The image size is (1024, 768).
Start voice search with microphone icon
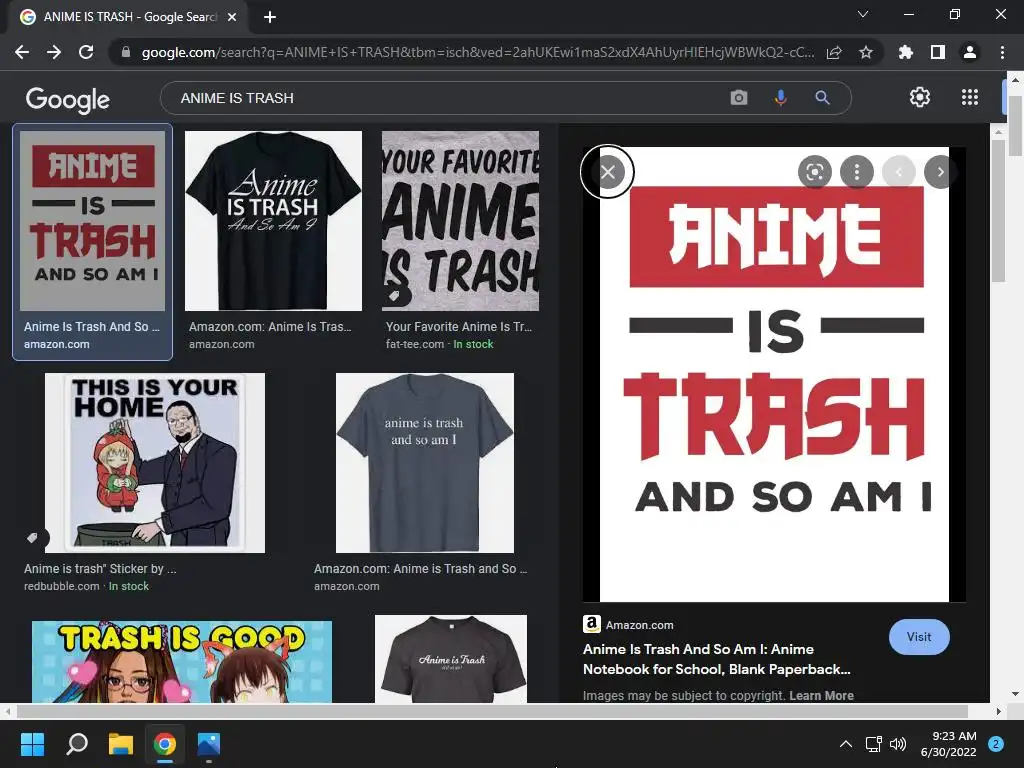(x=780, y=98)
